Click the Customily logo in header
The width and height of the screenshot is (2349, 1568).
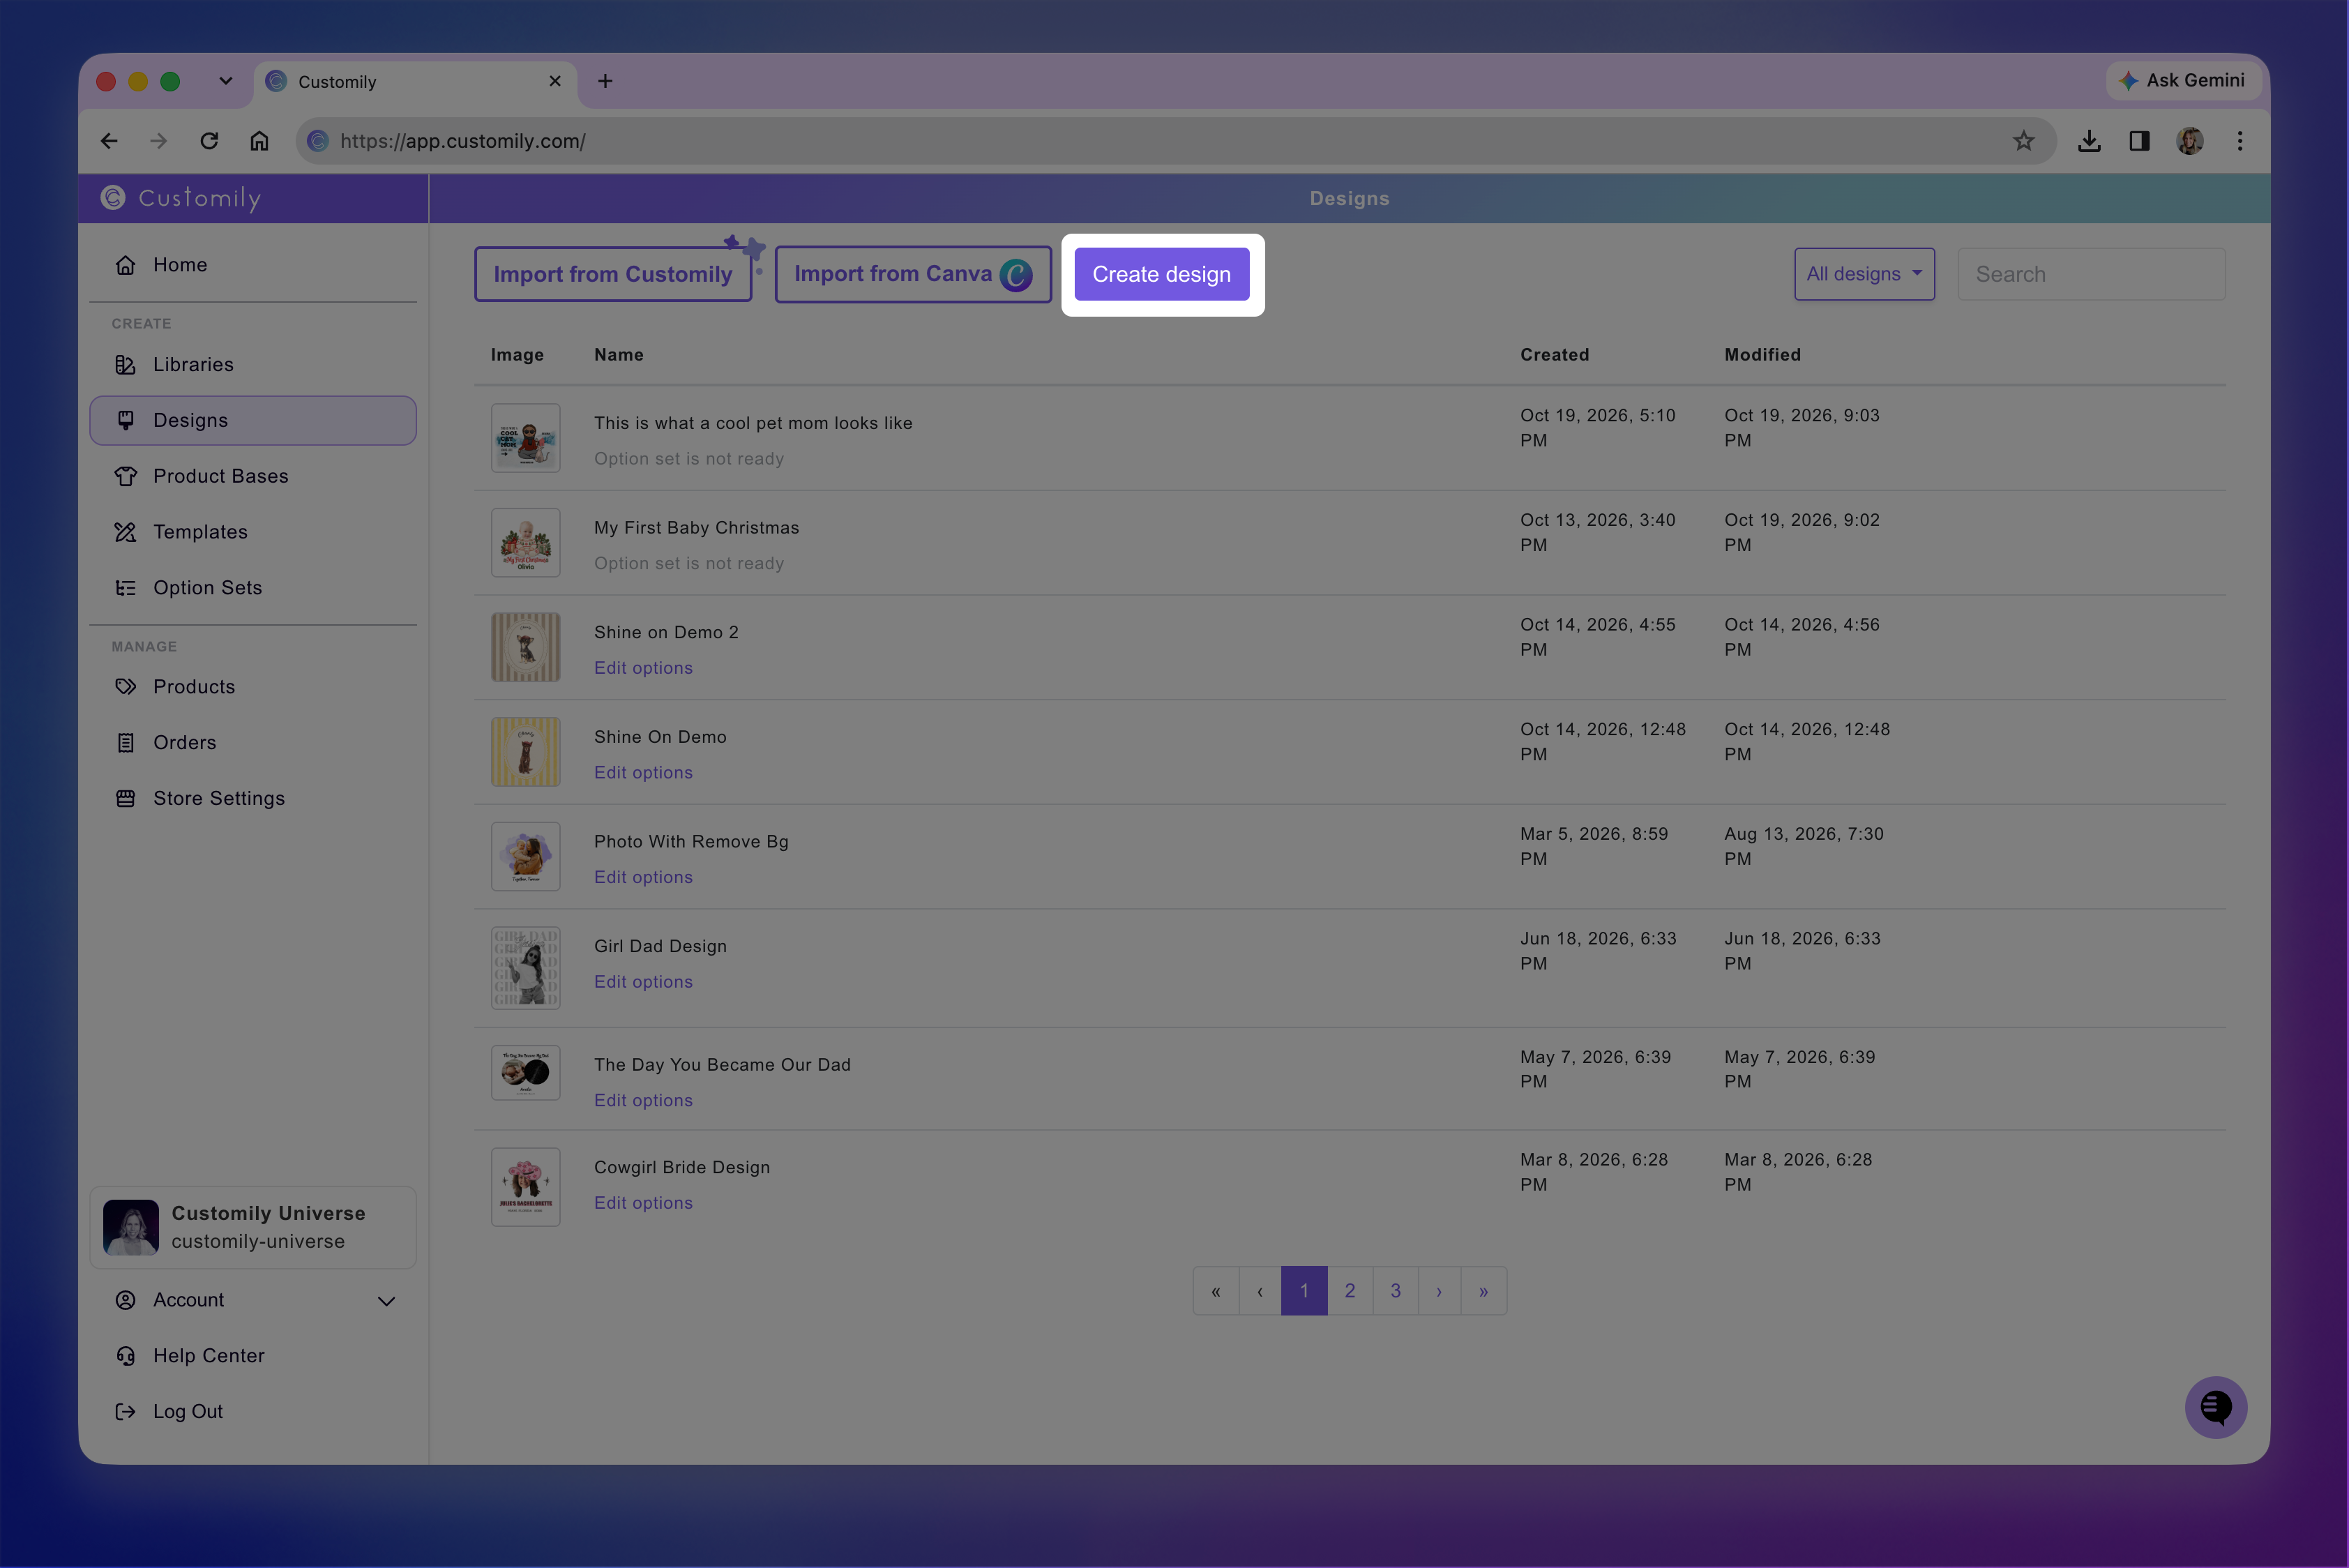pyautogui.click(x=181, y=198)
